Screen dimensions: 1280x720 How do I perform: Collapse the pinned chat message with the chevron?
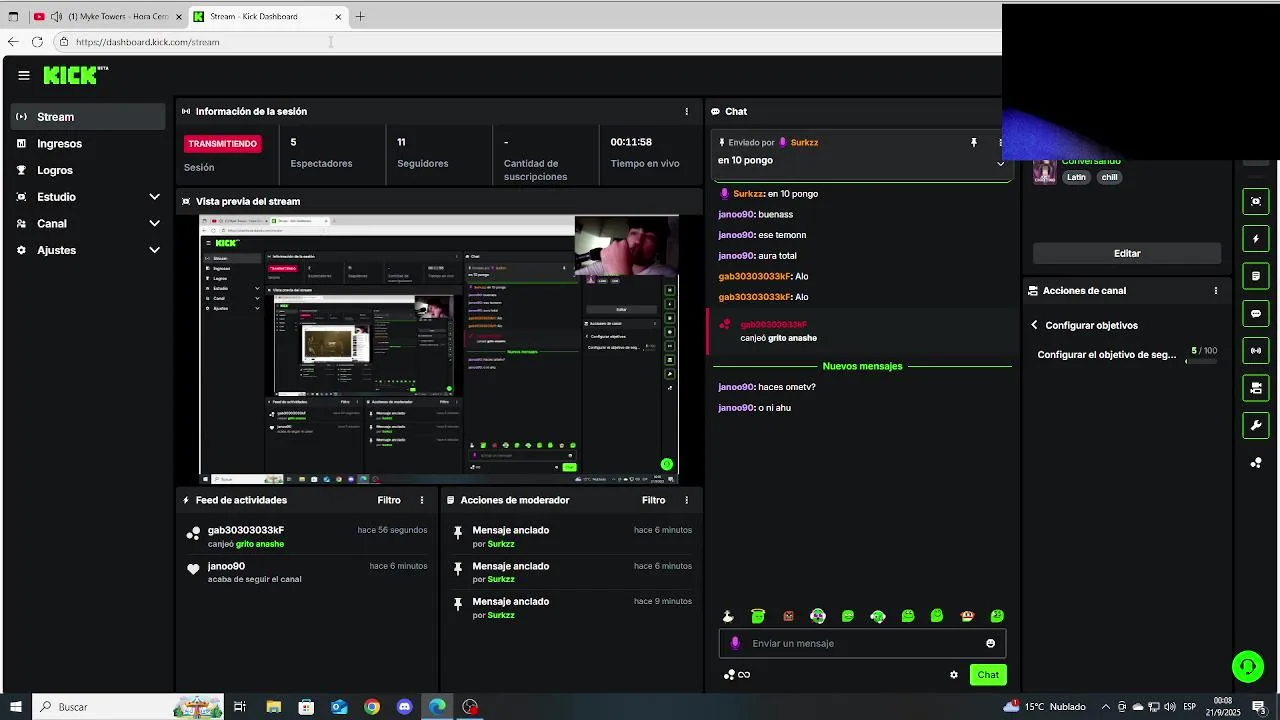999,163
